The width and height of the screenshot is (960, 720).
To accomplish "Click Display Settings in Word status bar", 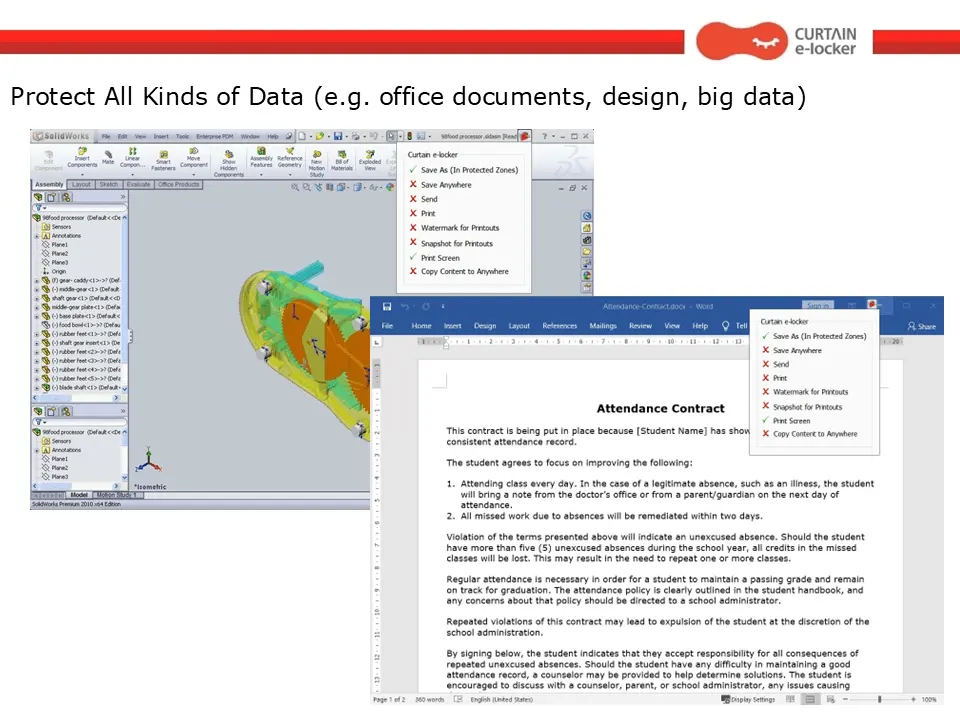I will coord(748,699).
